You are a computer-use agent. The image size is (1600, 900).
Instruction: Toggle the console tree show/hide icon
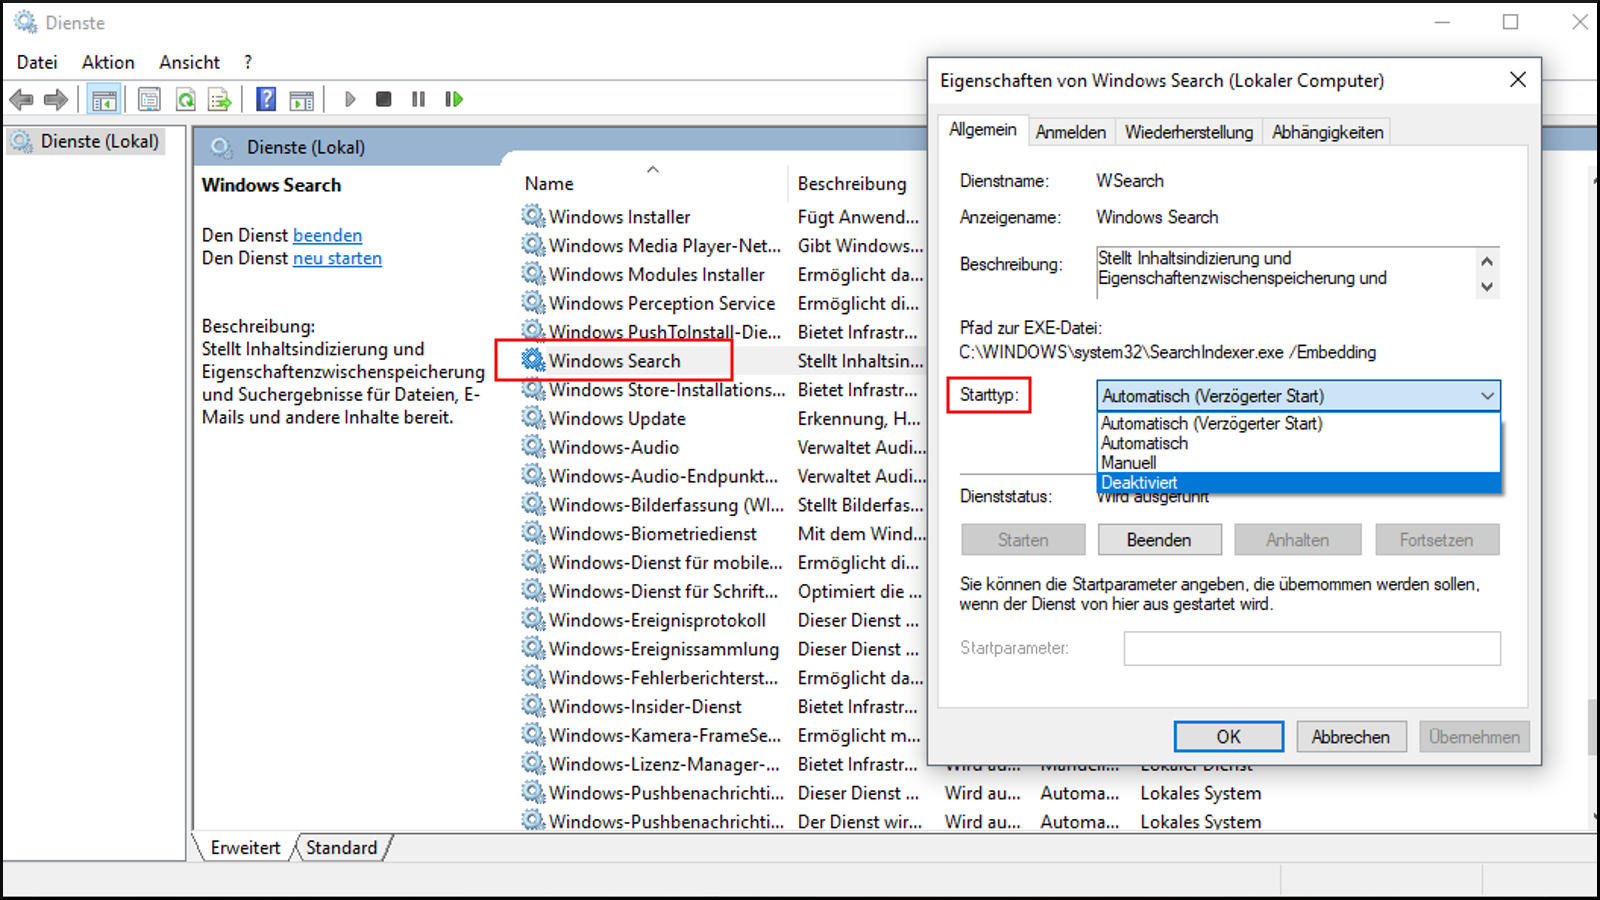pyautogui.click(x=104, y=99)
